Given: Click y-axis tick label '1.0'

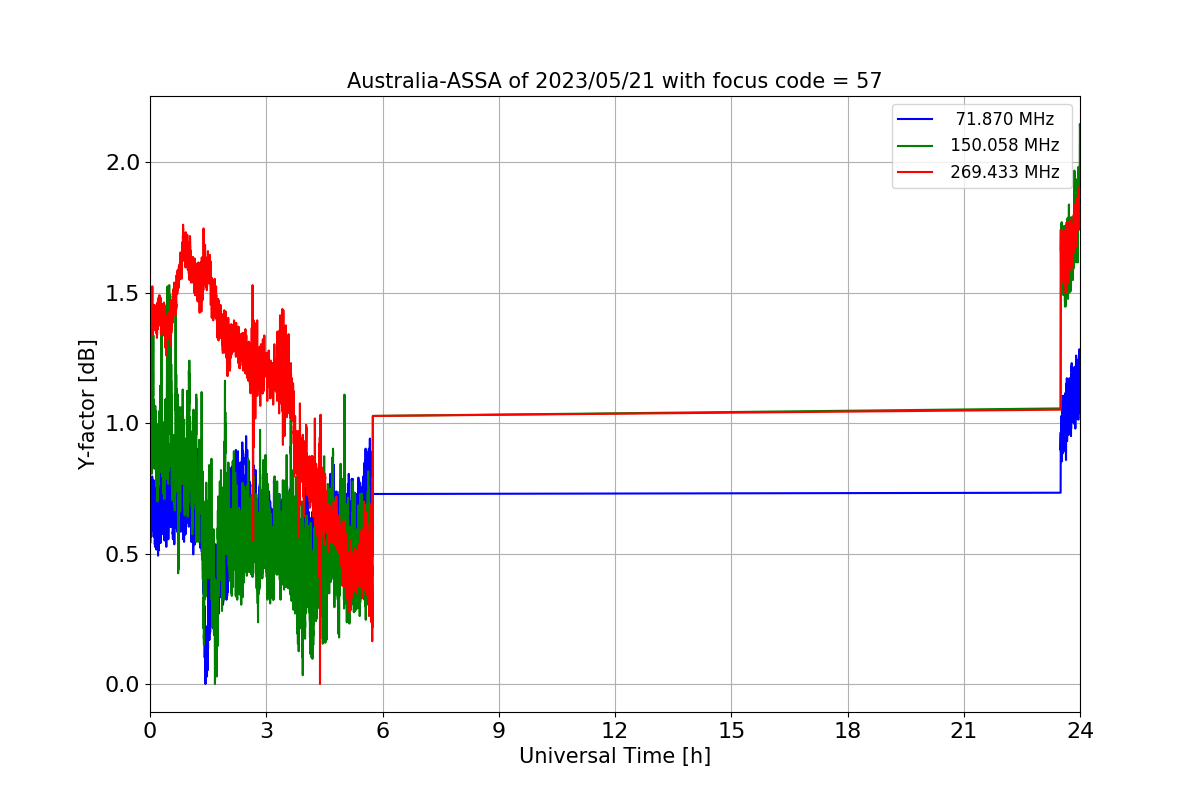Looking at the screenshot, I should point(123,424).
